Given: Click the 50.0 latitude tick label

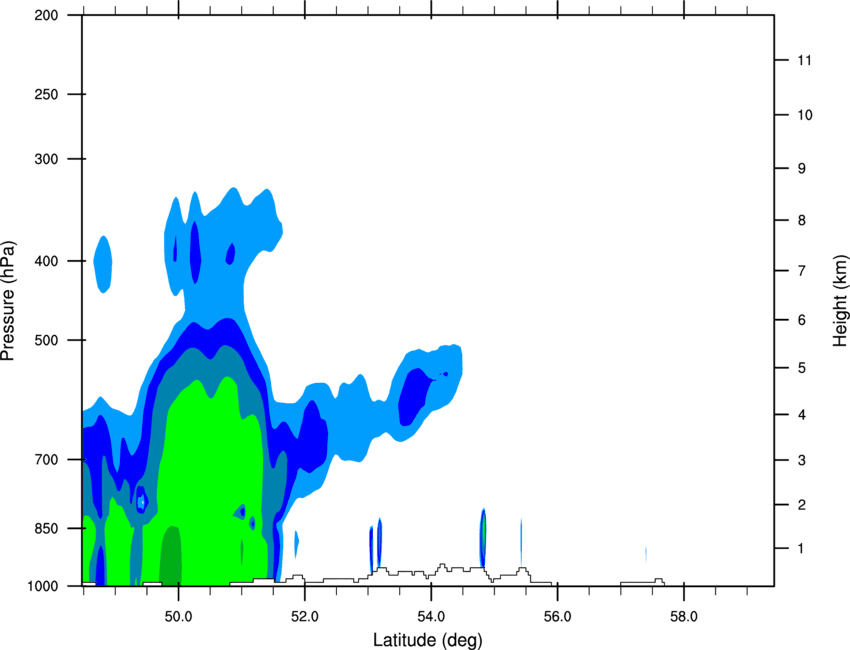Looking at the screenshot, I should [178, 617].
